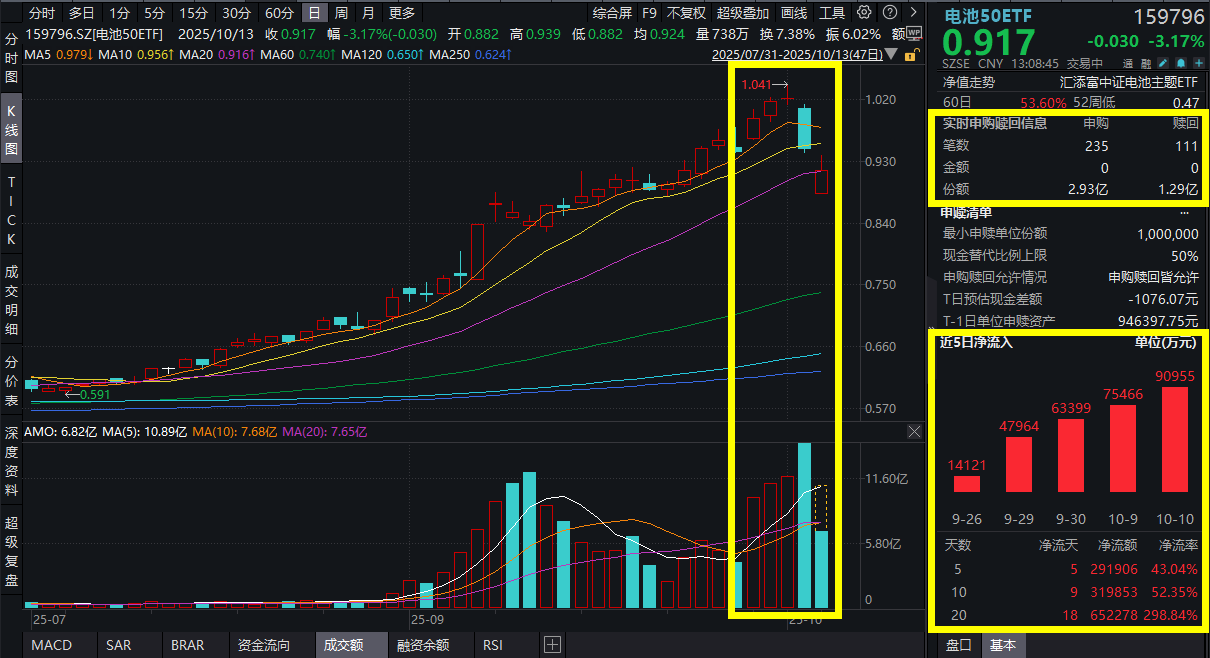Switch to the 周 weekly period

(341, 13)
